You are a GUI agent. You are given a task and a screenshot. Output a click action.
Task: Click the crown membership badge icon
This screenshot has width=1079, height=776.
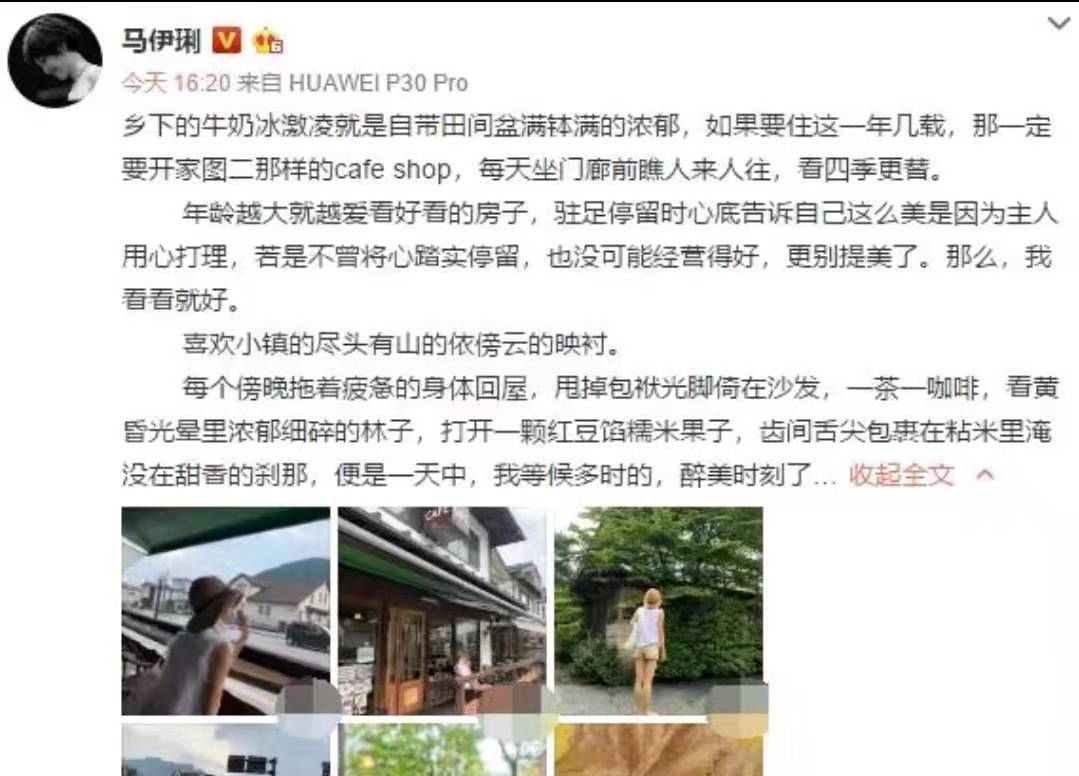click(x=268, y=41)
